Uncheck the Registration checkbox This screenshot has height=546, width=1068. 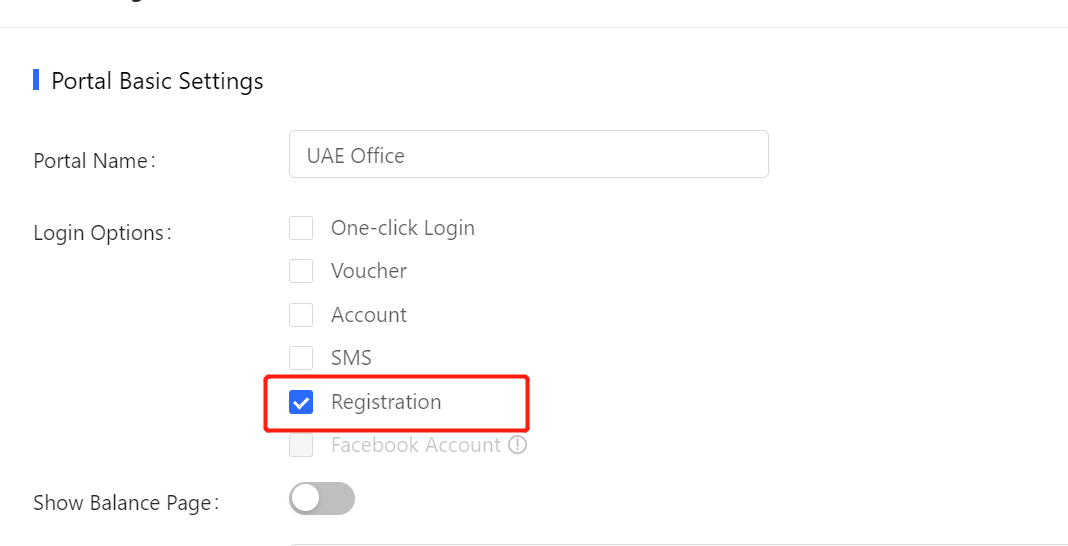[301, 402]
